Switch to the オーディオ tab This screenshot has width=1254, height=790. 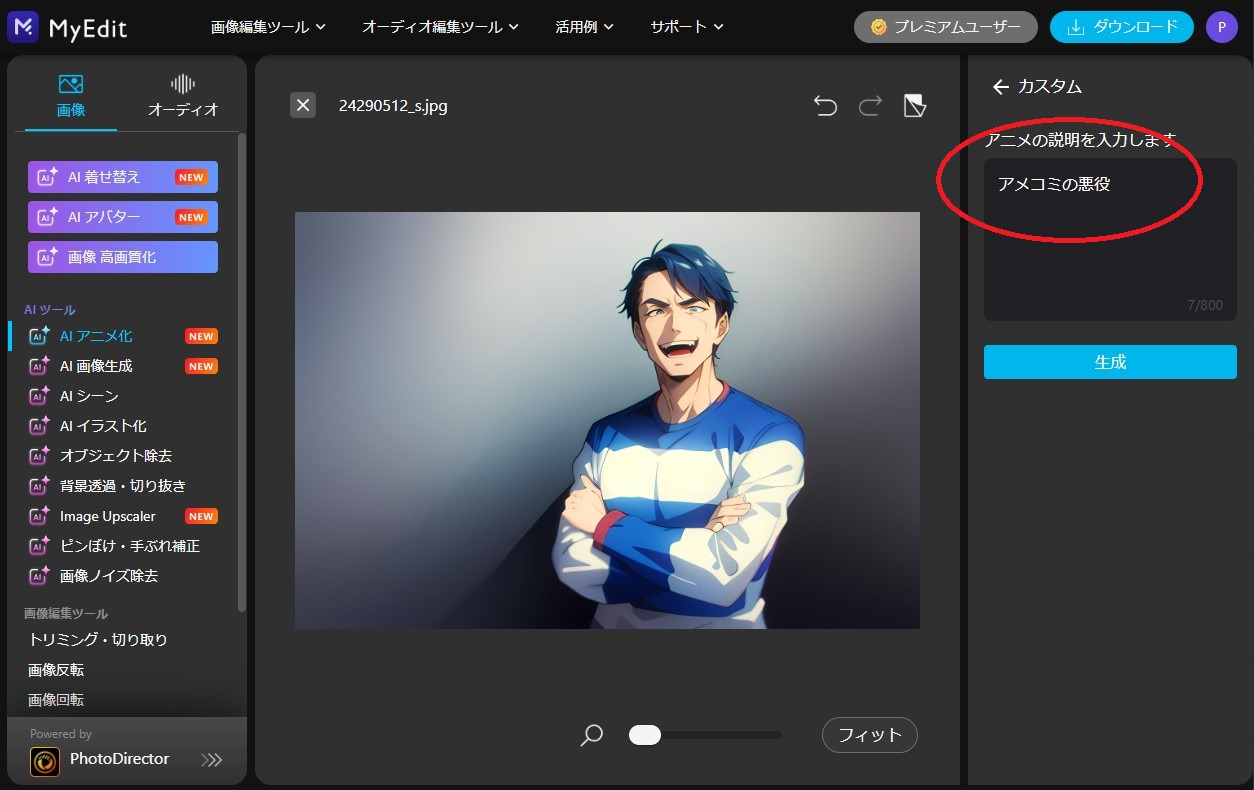pyautogui.click(x=183, y=96)
